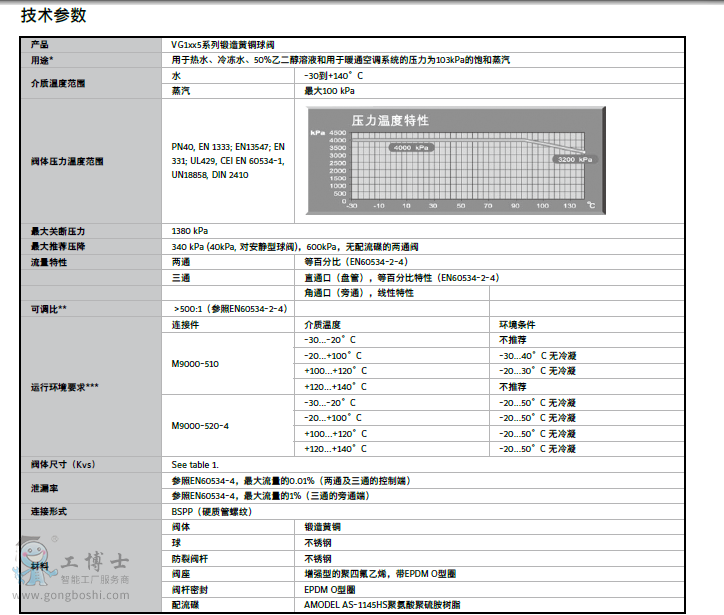Screen dimensions: 724x615
Task: Click the 介质温度 column header
Action: pos(323,325)
